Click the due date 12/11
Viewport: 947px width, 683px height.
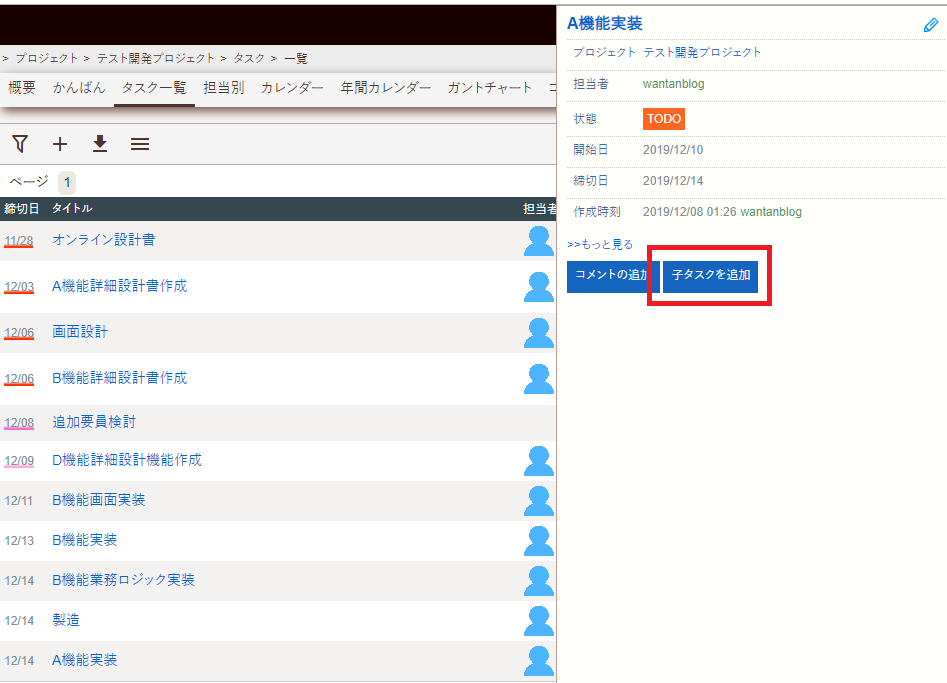click(x=19, y=501)
